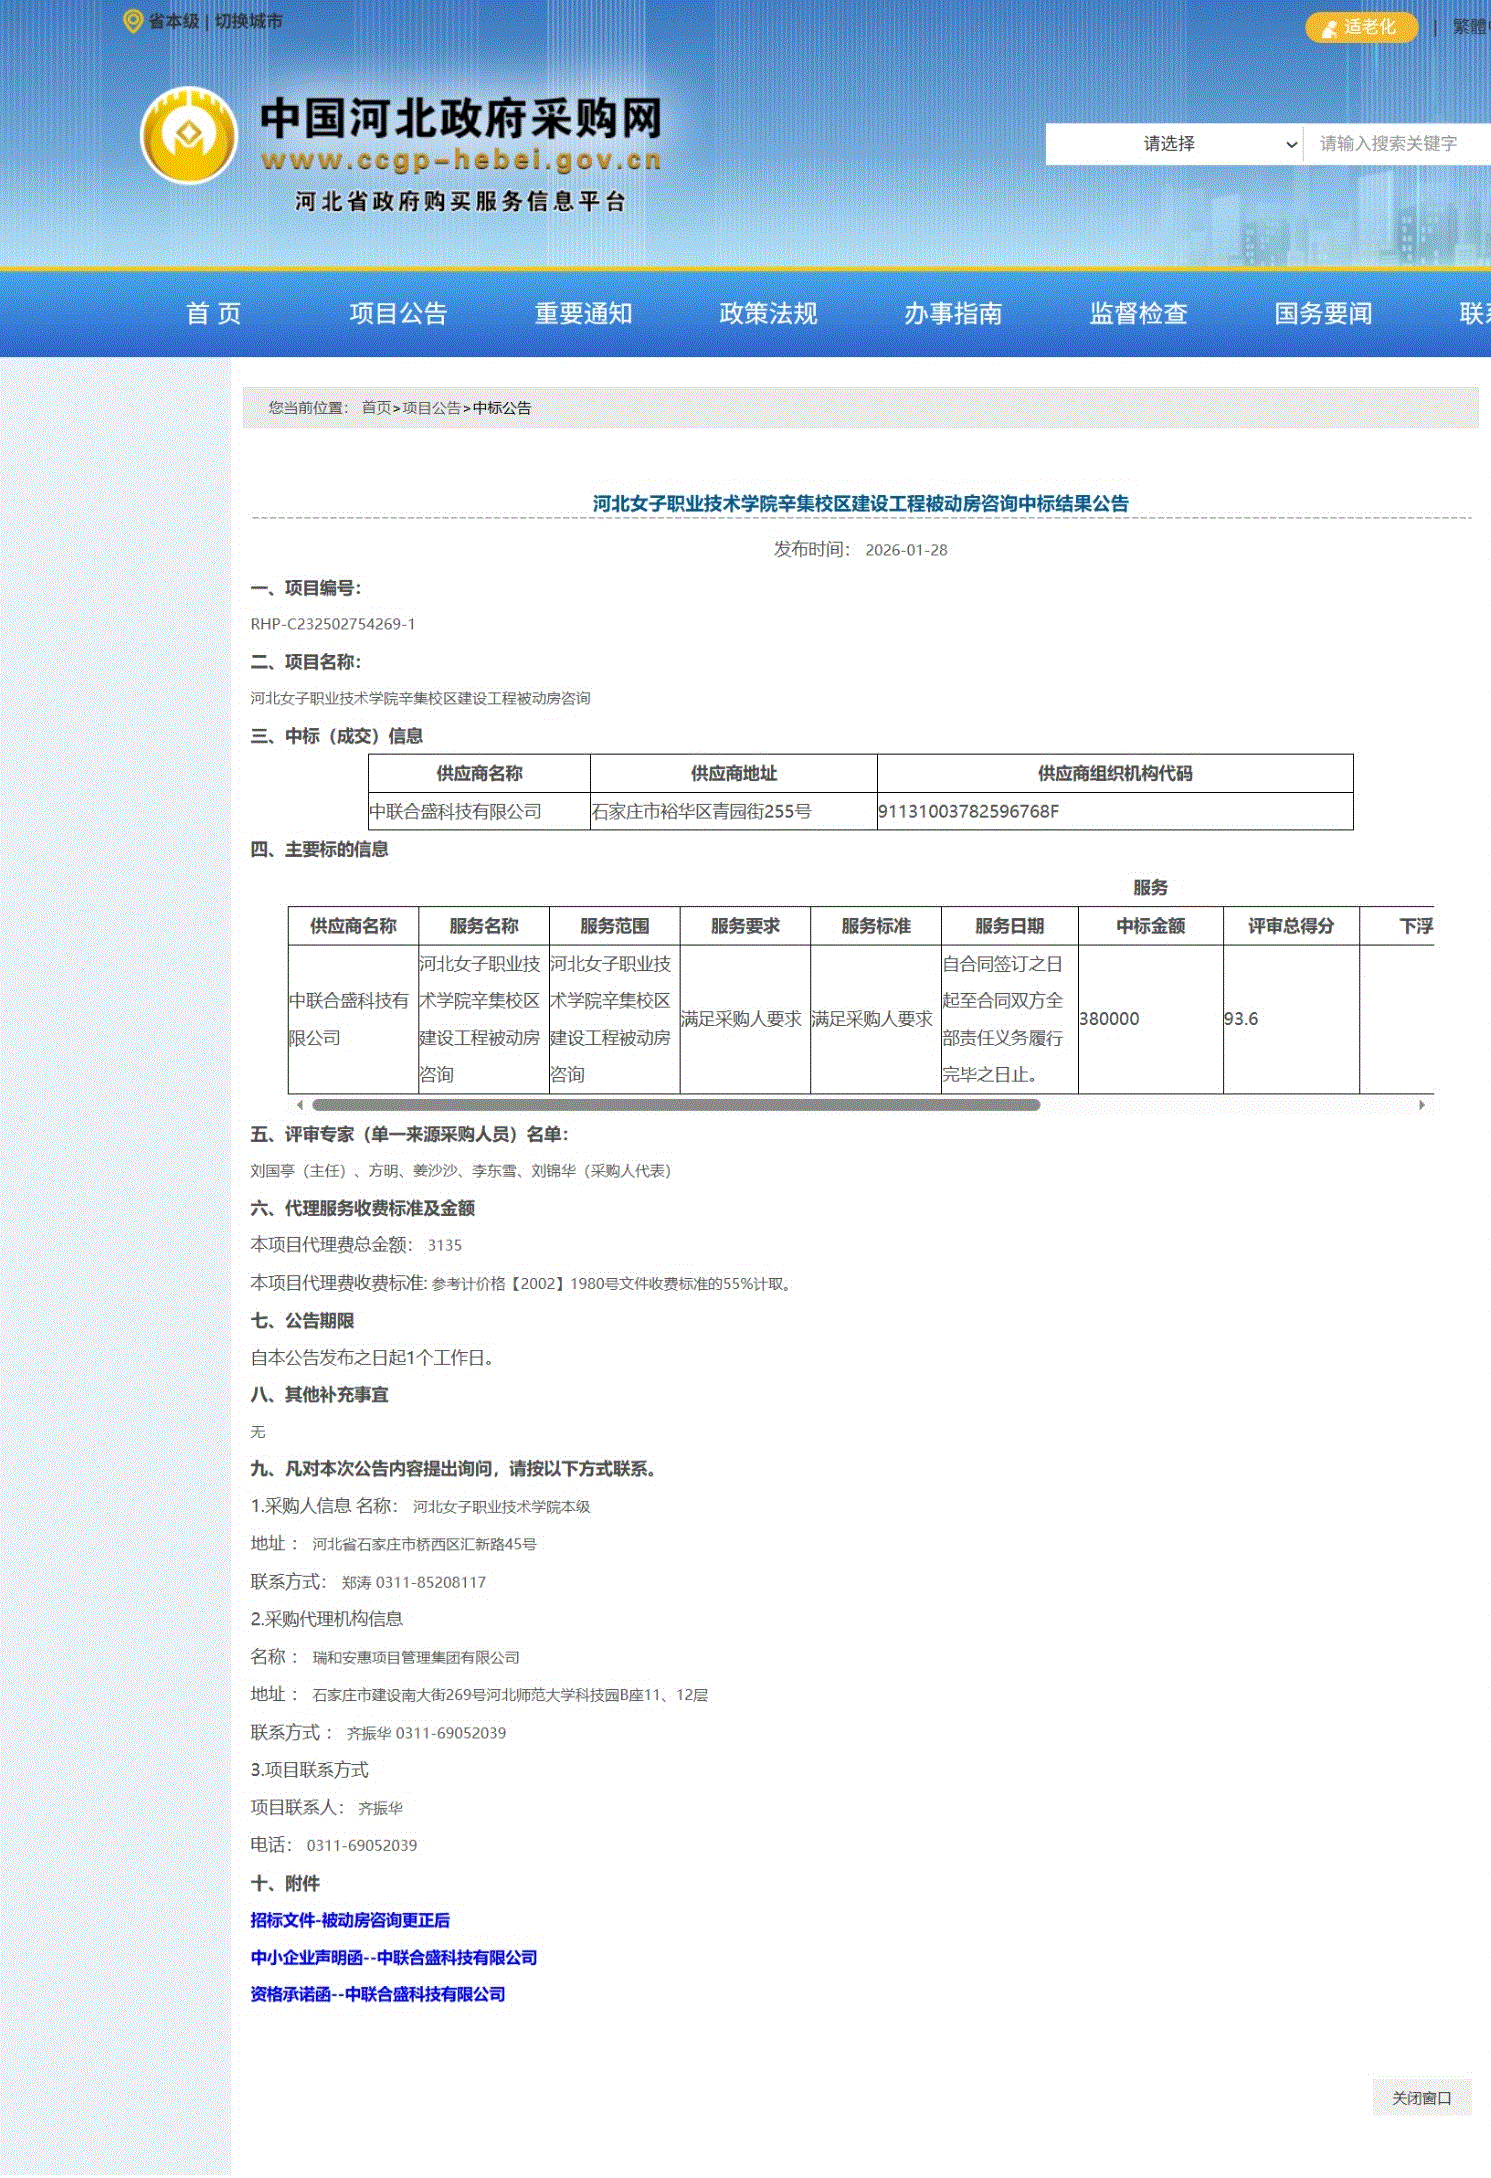Click 切换城市 to switch city

point(248,21)
